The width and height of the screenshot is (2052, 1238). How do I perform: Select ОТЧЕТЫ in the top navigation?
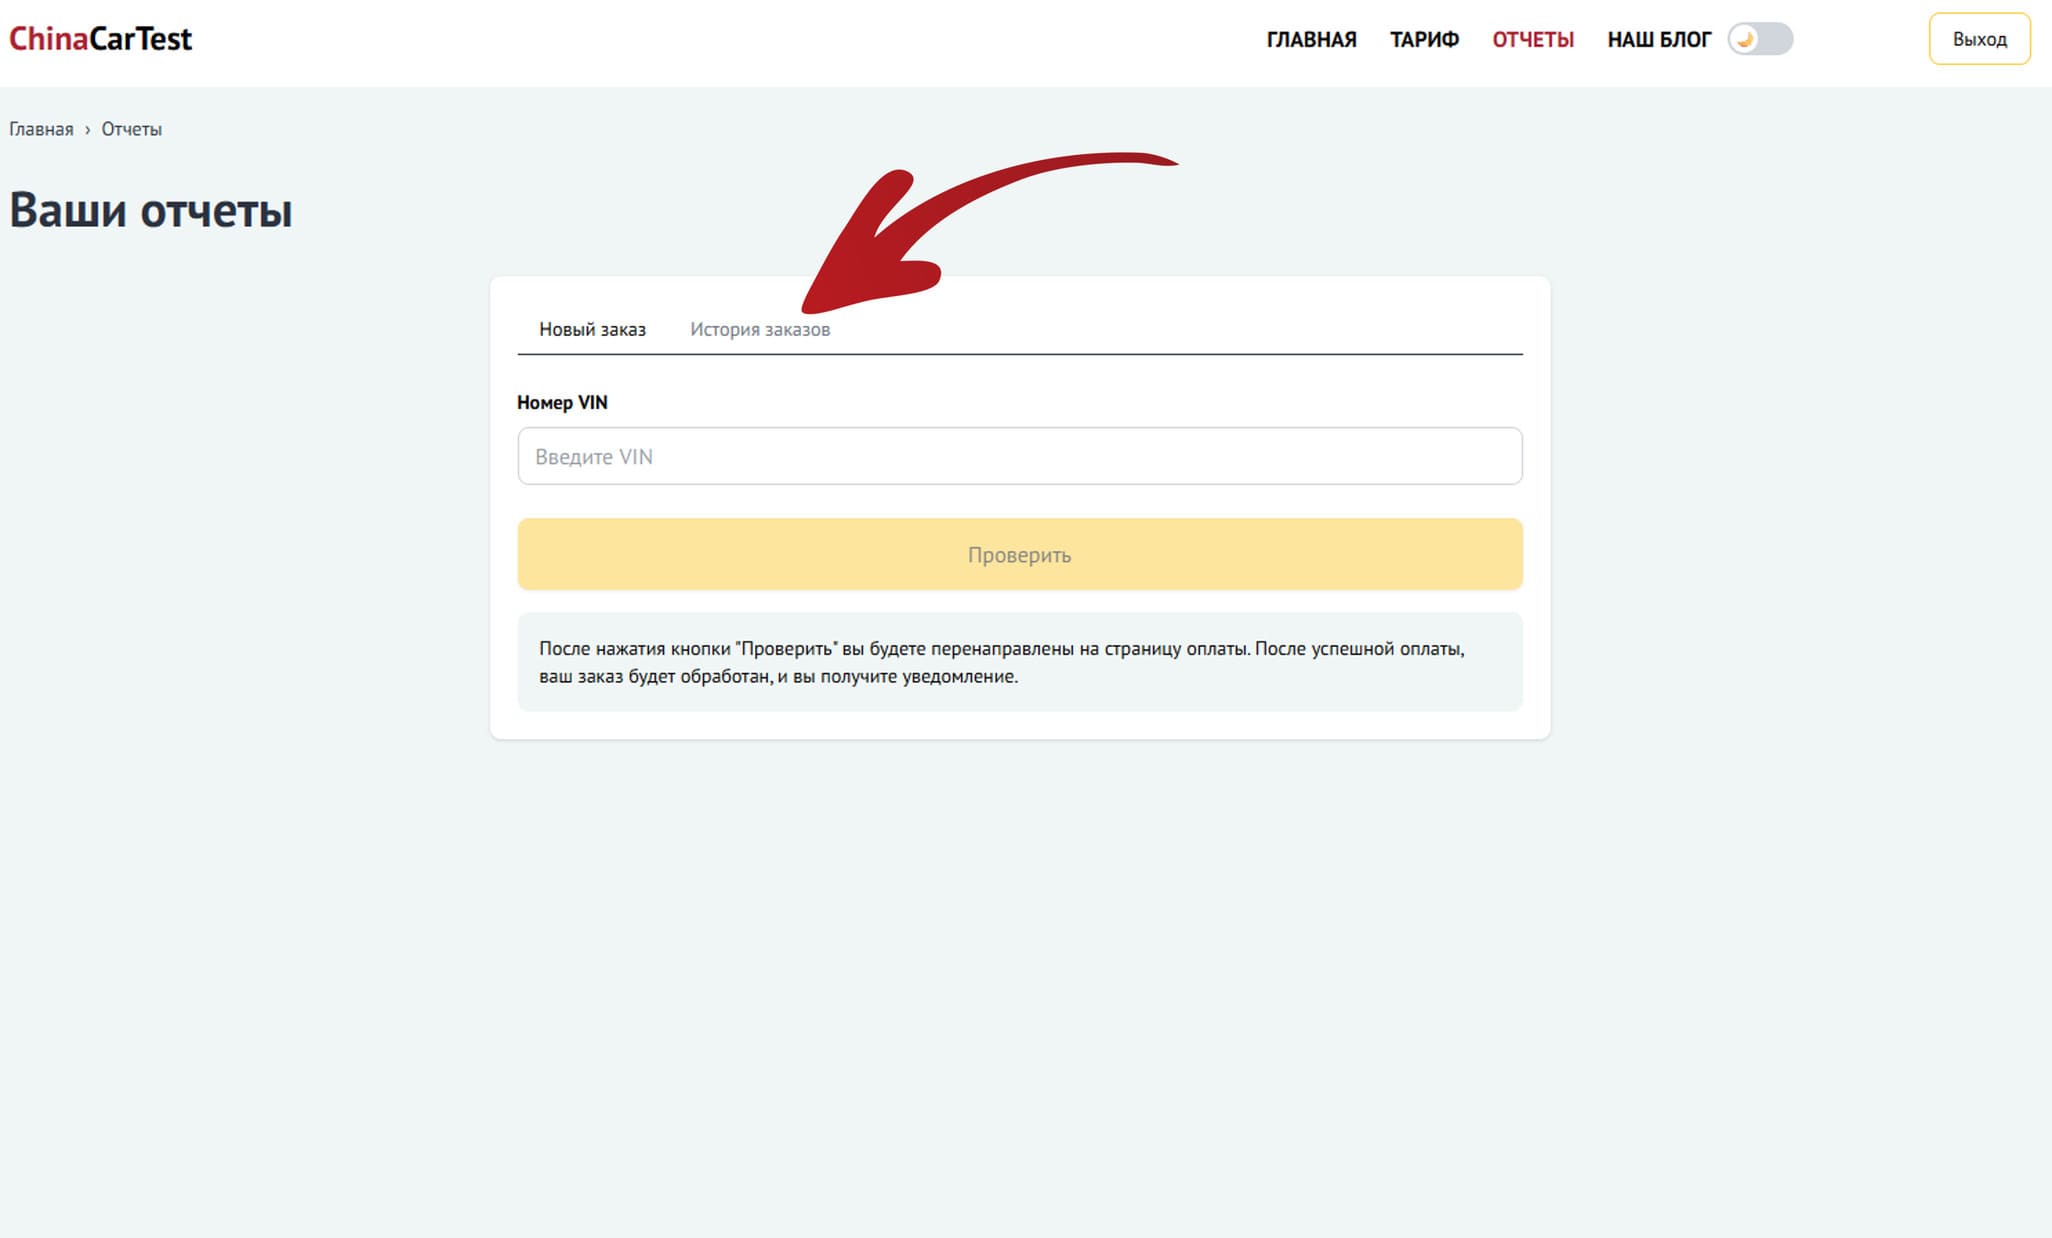click(1533, 39)
